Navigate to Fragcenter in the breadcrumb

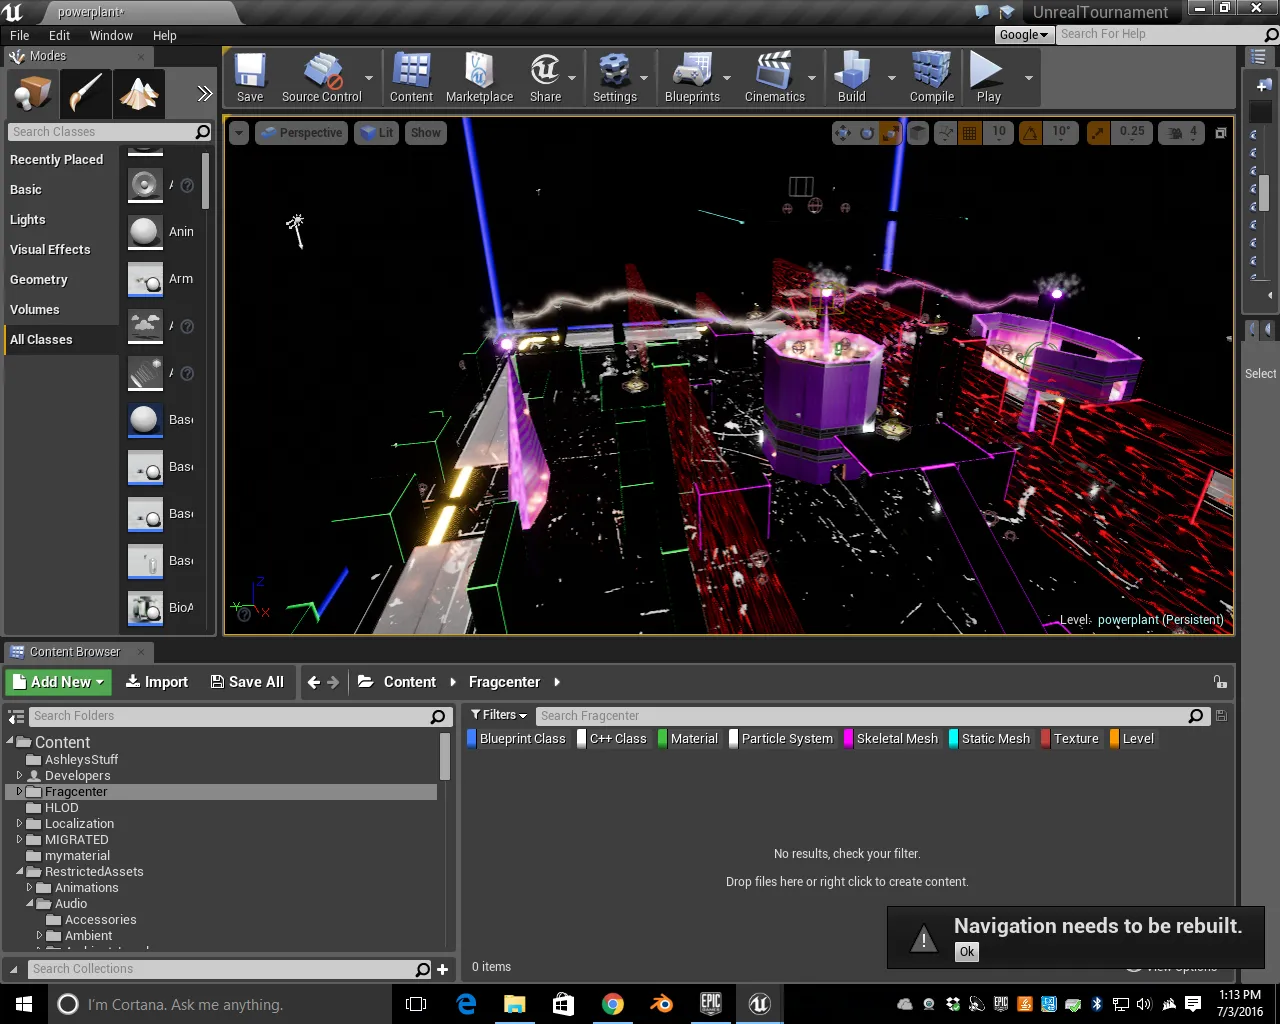tap(504, 682)
